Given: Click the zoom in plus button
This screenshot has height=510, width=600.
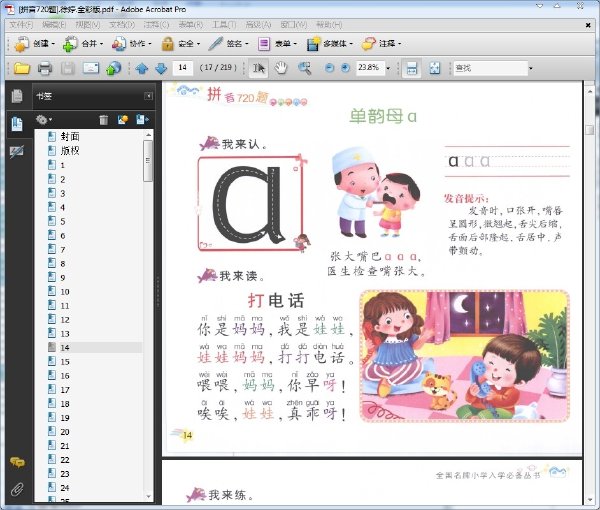Looking at the screenshot, I should [345, 68].
